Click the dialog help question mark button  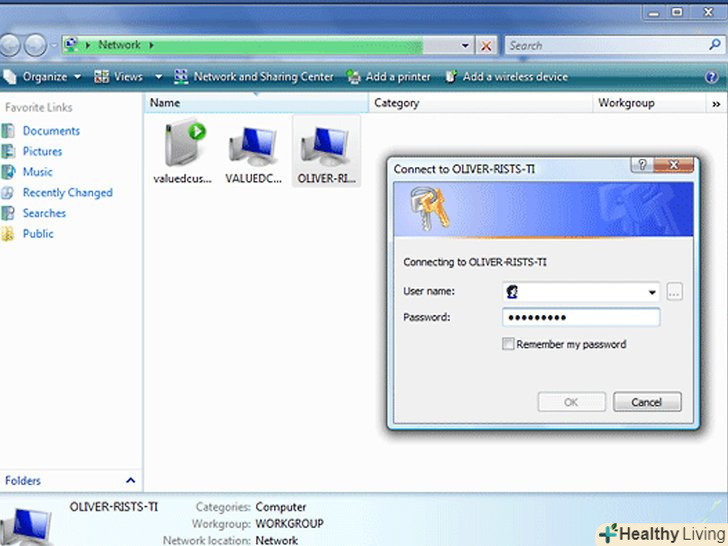pyautogui.click(x=642, y=164)
